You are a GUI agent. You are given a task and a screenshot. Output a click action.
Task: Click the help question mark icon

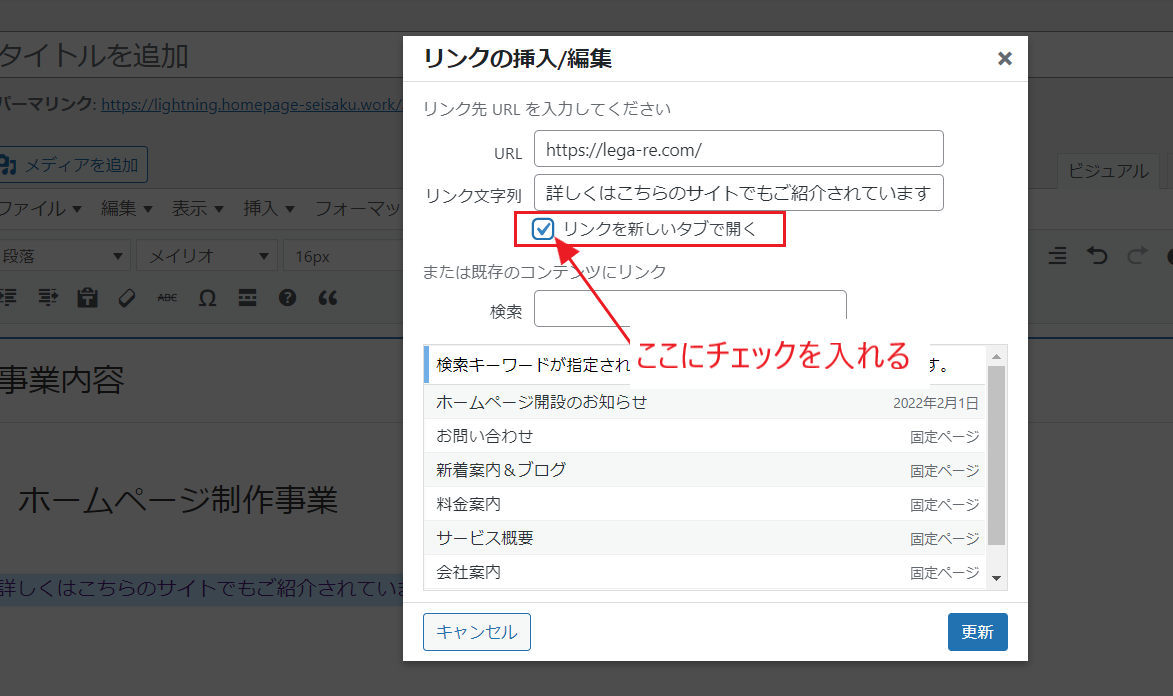[x=287, y=298]
